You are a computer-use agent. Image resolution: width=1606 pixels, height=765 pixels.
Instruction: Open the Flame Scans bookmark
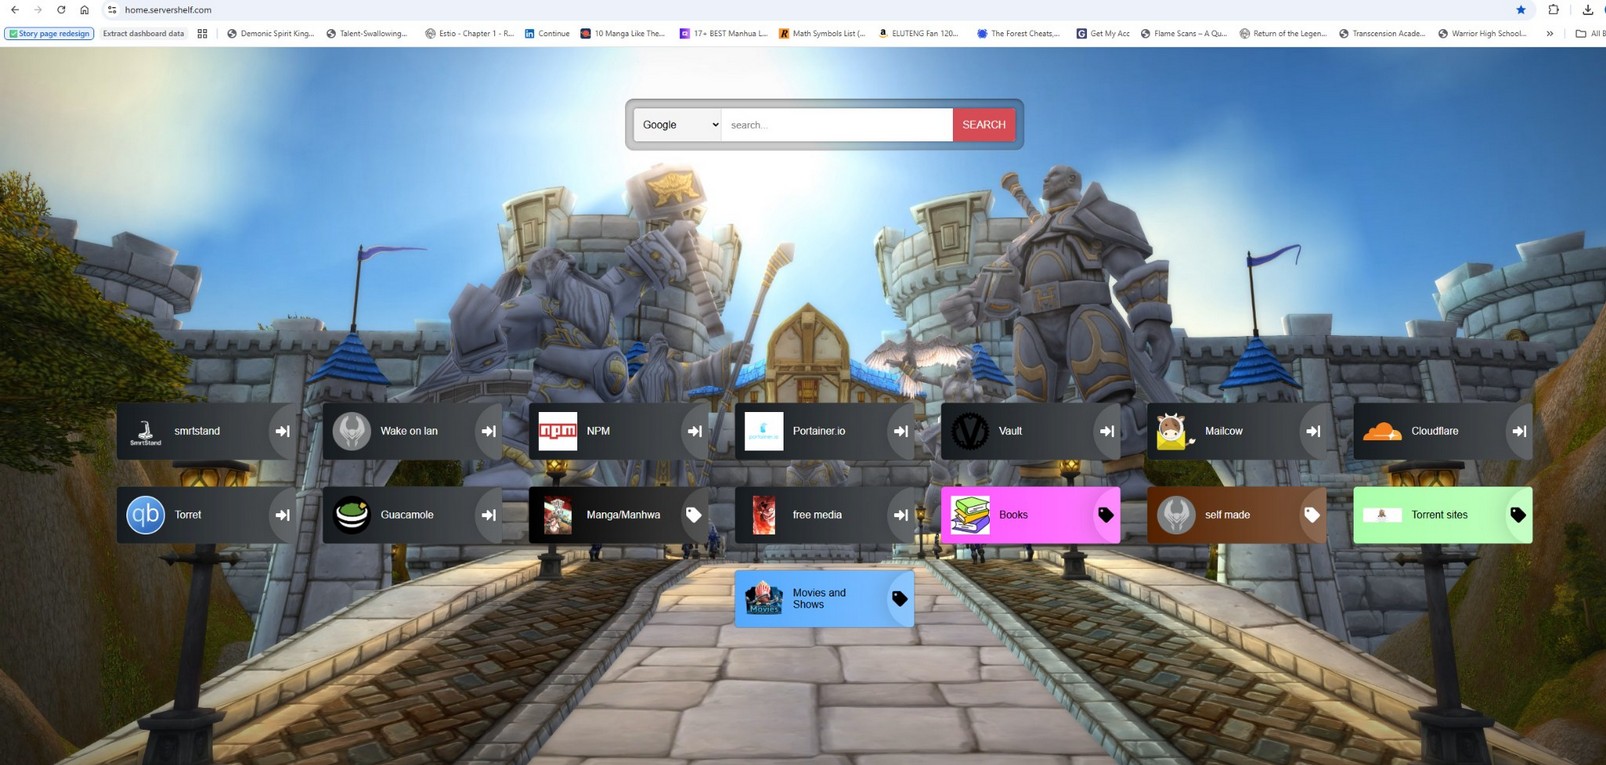pos(1183,33)
